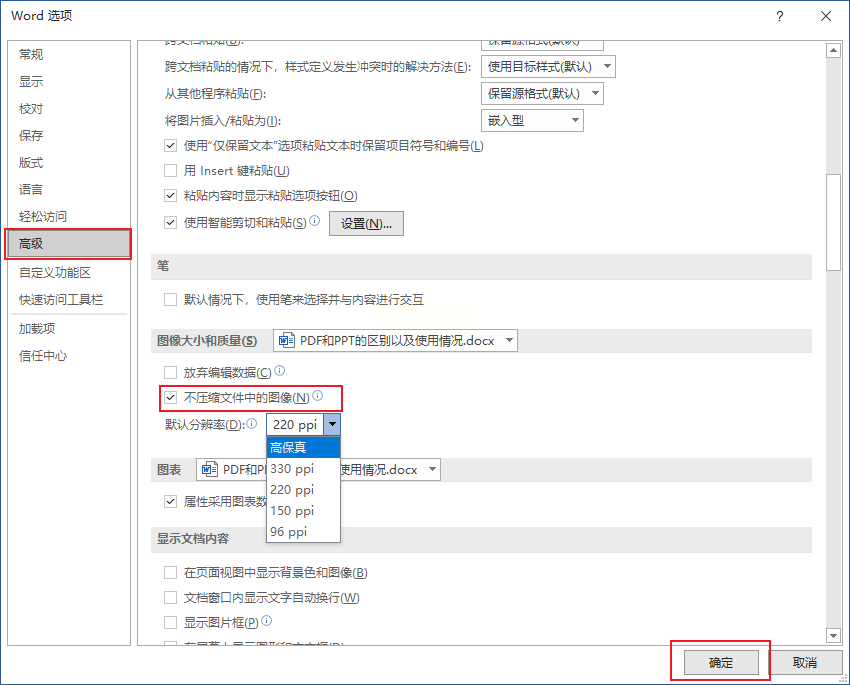The height and width of the screenshot is (685, 850).
Task: Click the scrollbar down arrow
Action: (833, 635)
